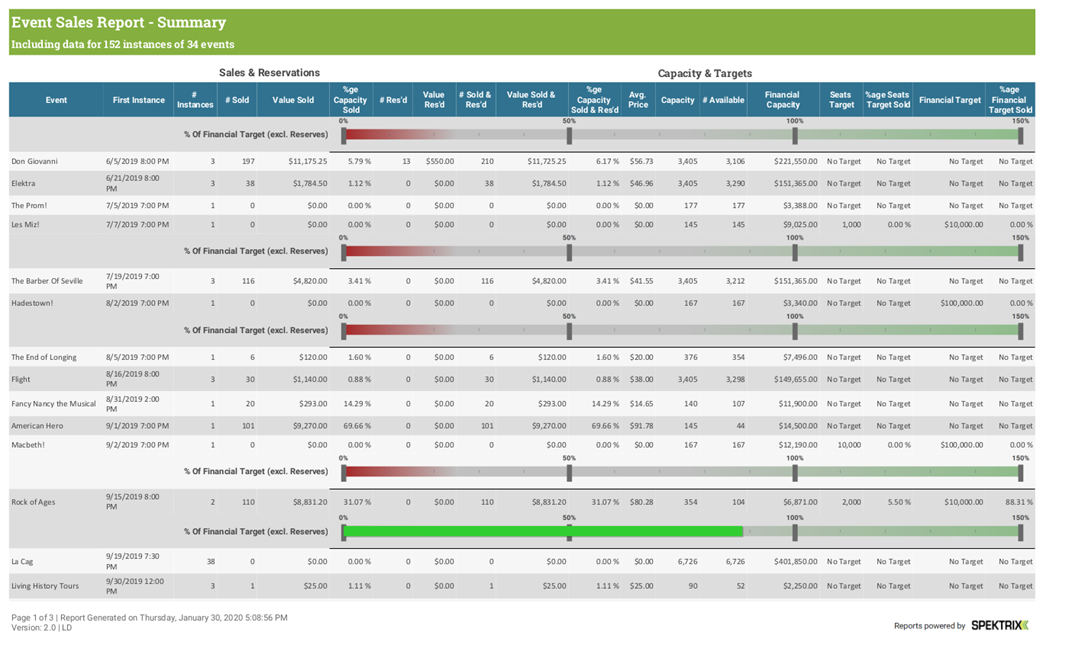Sort by the First Instance column header
Image resolution: width=1069 pixels, height=648 pixels.
point(138,100)
